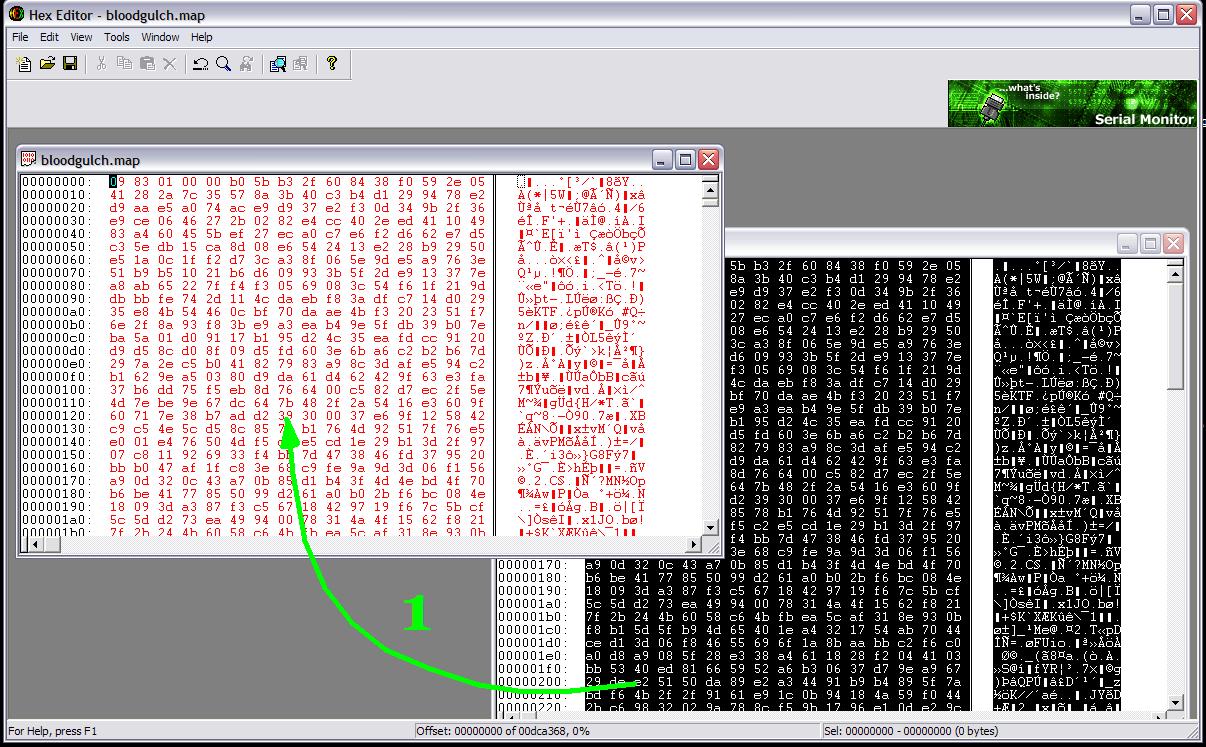
Task: Minimize the front bloodgulch.map child window
Action: pos(663,159)
